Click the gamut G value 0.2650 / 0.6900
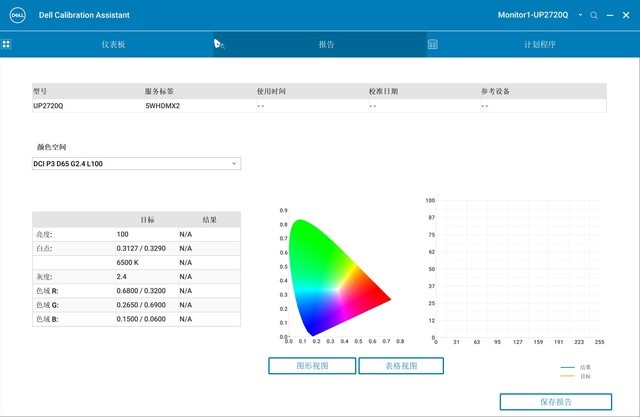 [x=141, y=305]
